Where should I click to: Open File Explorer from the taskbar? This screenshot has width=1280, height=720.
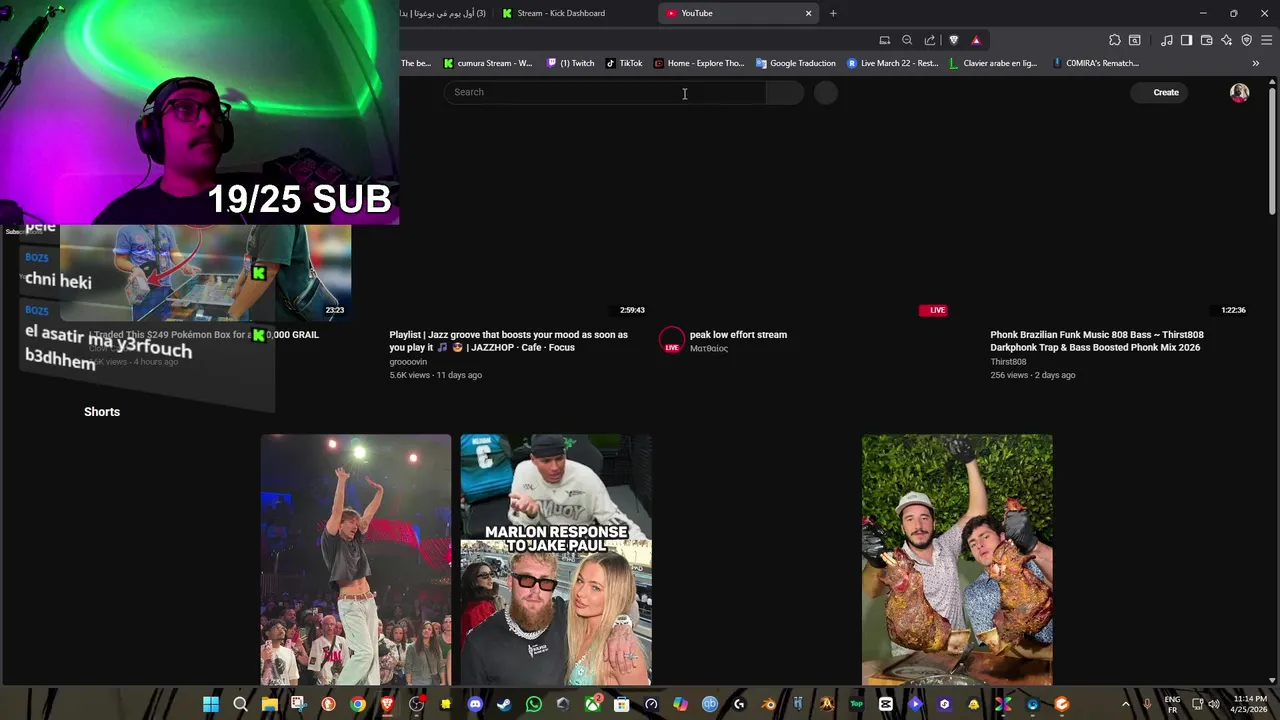click(x=269, y=704)
